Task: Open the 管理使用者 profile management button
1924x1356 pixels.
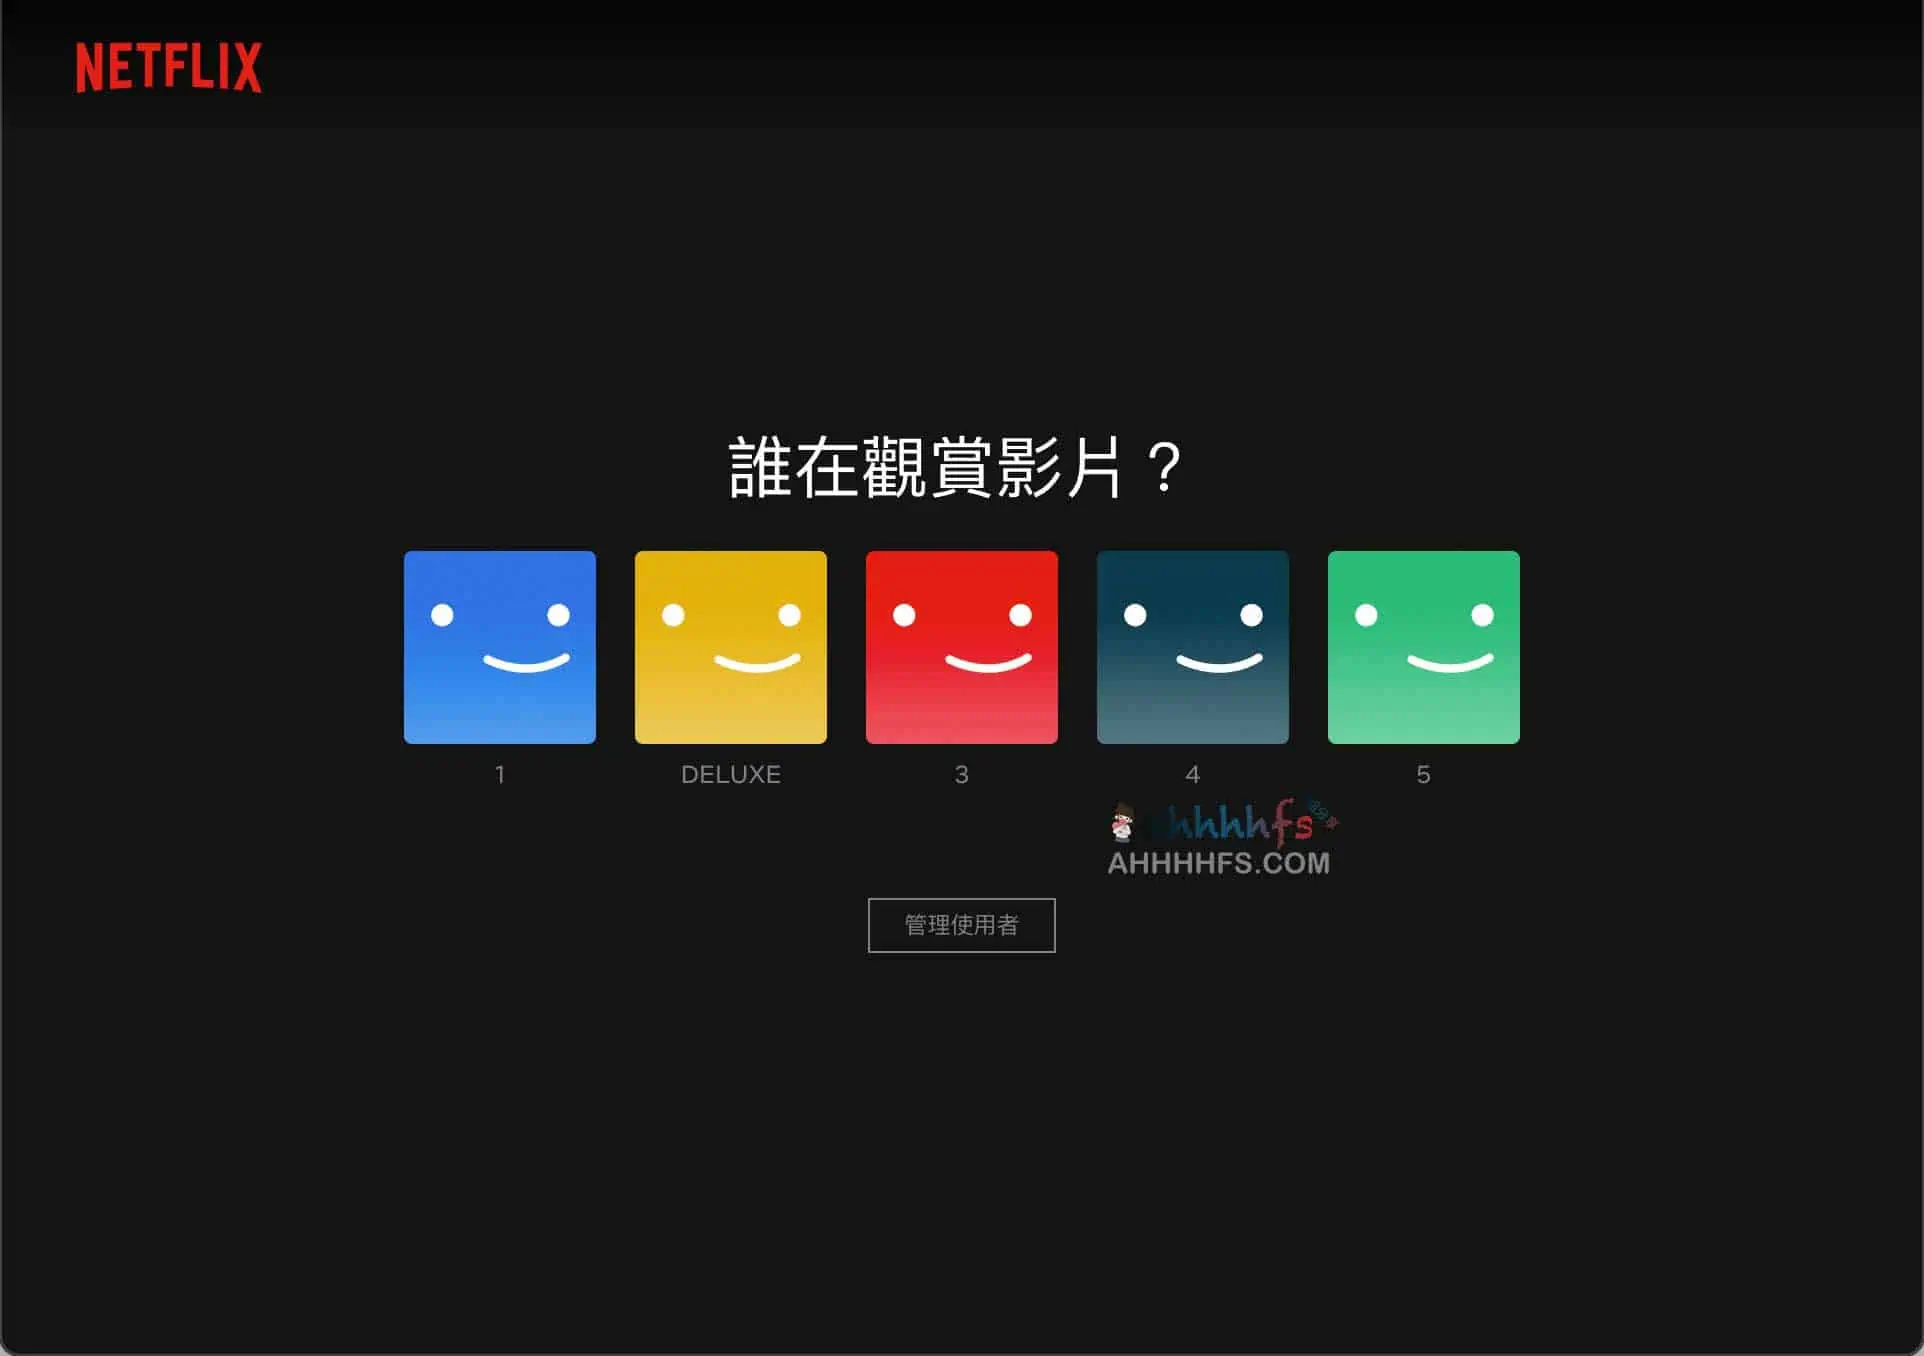Action: pyautogui.click(x=960, y=925)
